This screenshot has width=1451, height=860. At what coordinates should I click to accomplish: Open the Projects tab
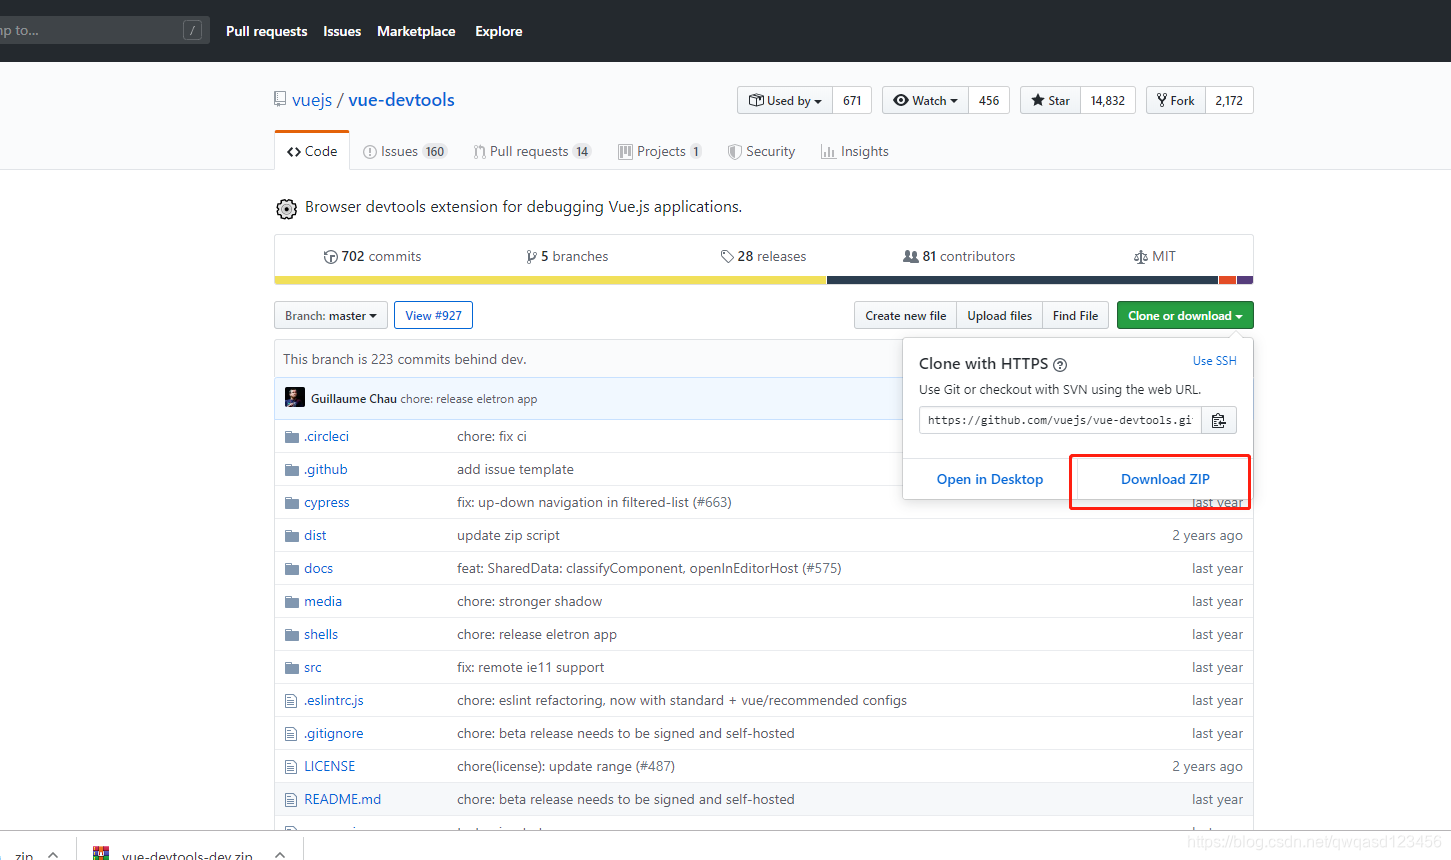[660, 151]
